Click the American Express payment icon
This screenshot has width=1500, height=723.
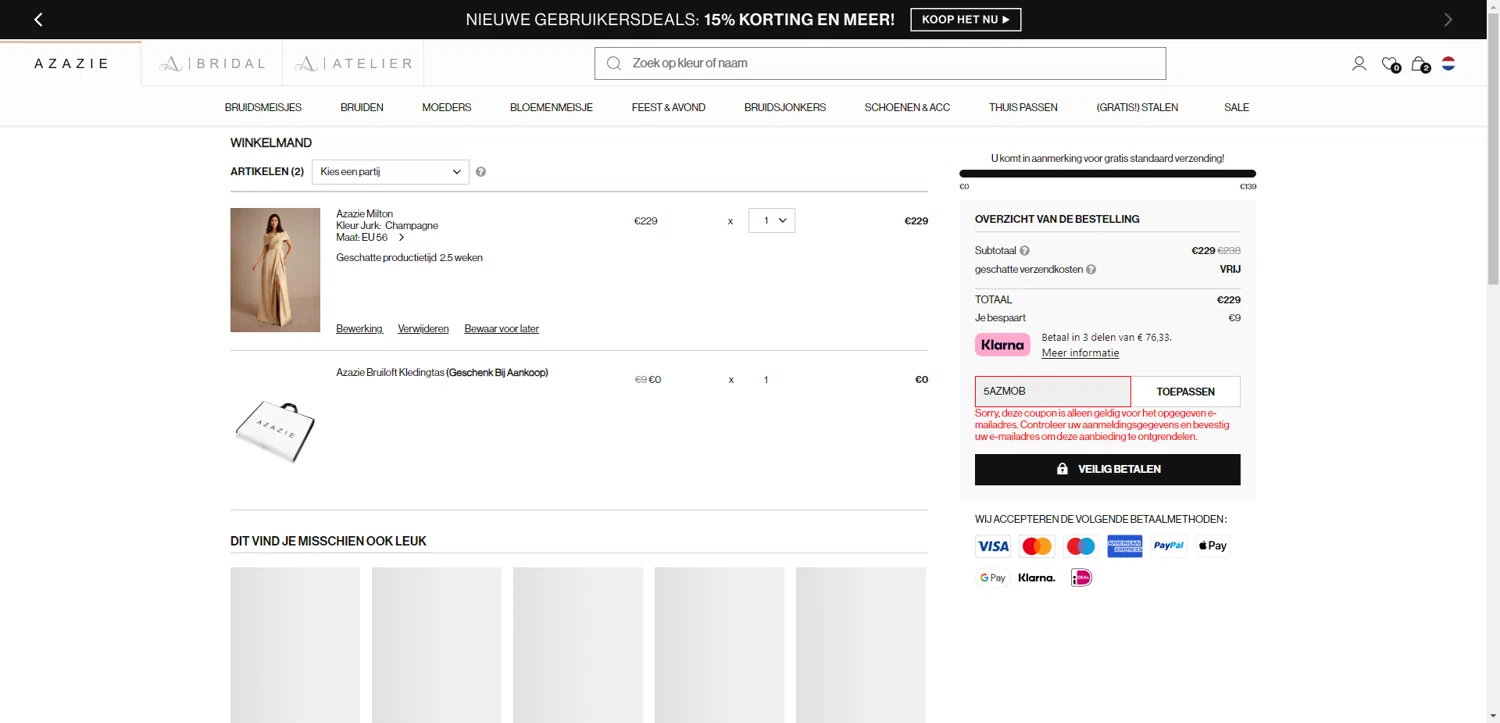coord(1125,546)
